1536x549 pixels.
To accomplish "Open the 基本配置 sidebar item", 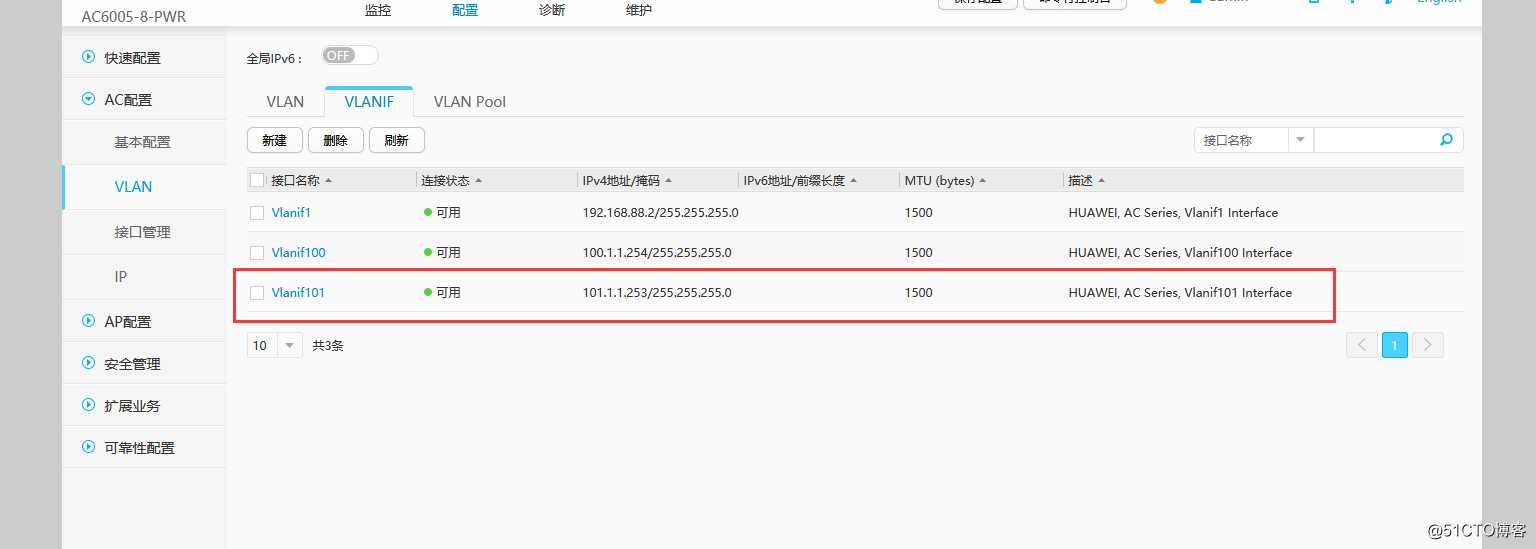I will (143, 142).
